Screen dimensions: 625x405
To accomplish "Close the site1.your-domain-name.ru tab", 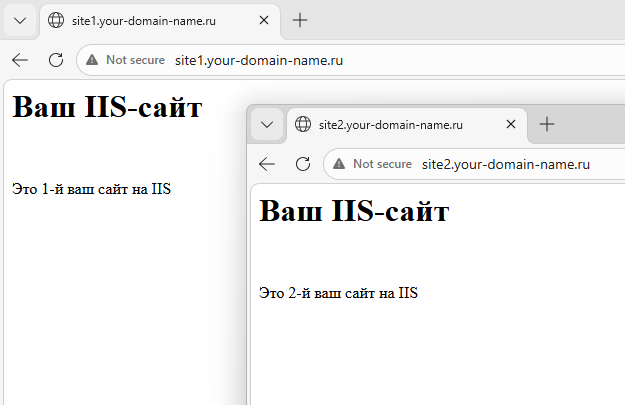I will (x=264, y=20).
